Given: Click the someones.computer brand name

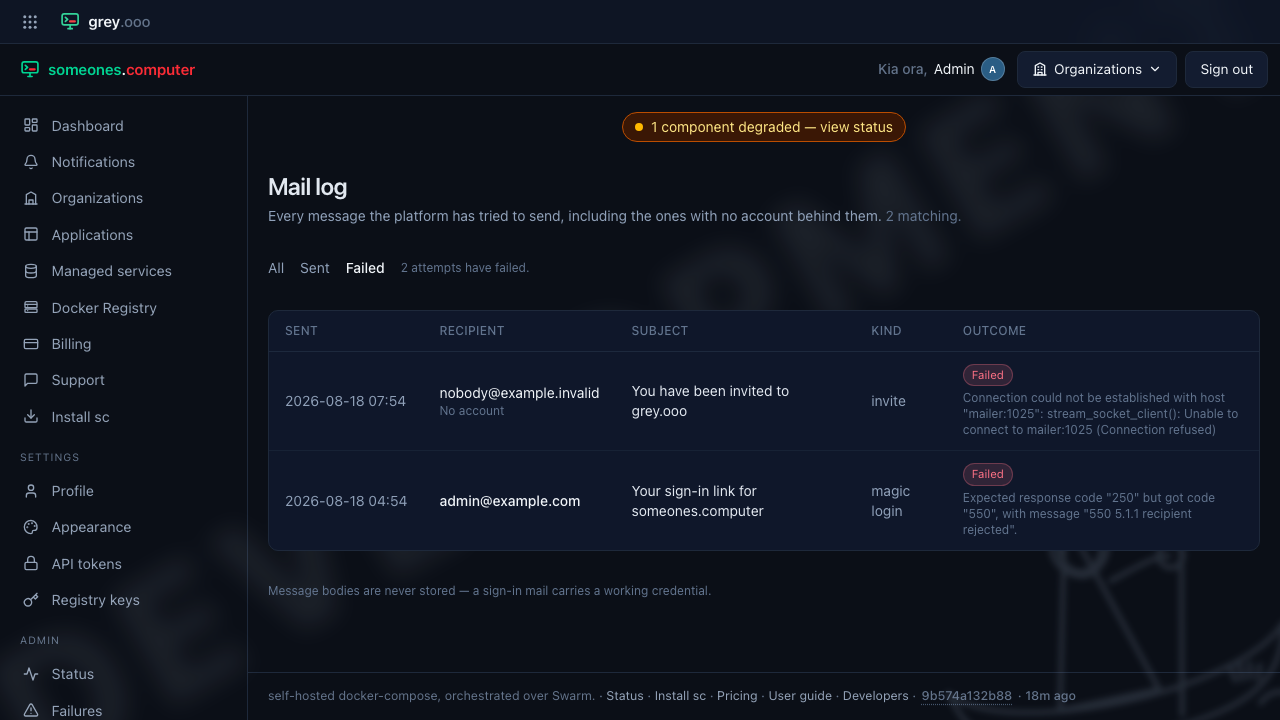Looking at the screenshot, I should (122, 70).
